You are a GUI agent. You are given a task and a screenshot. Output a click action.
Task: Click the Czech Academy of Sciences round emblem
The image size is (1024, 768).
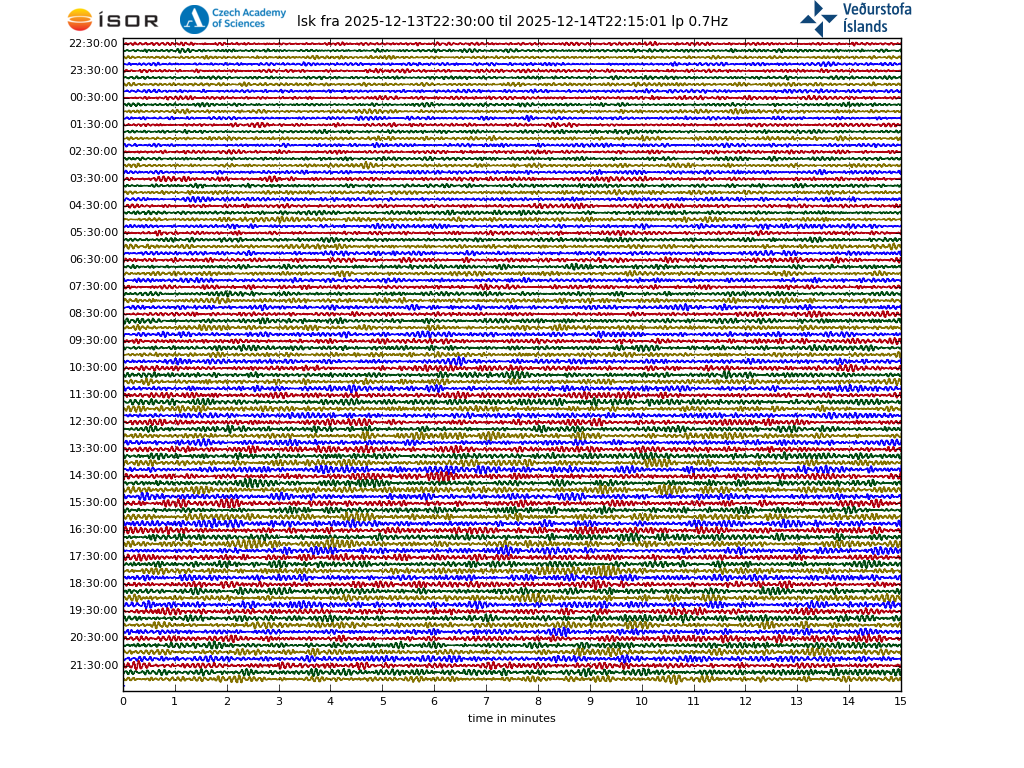194,19
